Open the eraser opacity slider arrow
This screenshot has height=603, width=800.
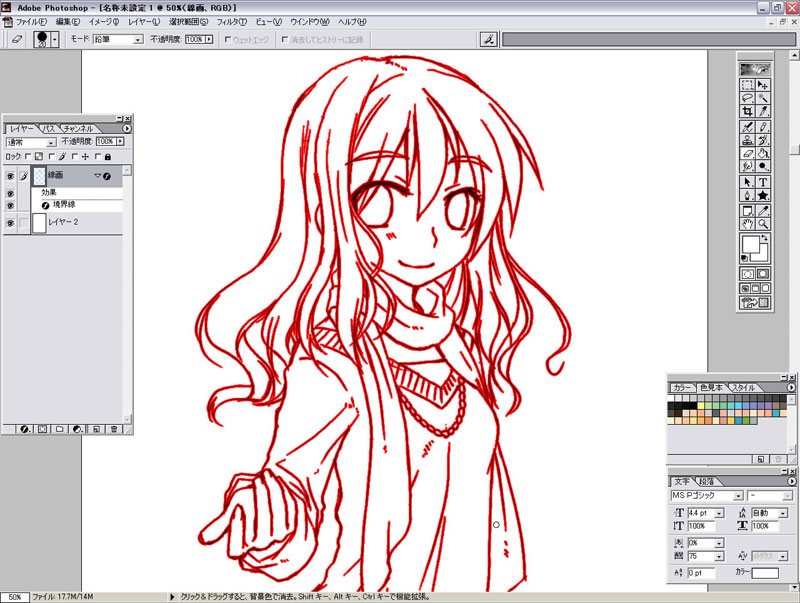pyautogui.click(x=209, y=39)
